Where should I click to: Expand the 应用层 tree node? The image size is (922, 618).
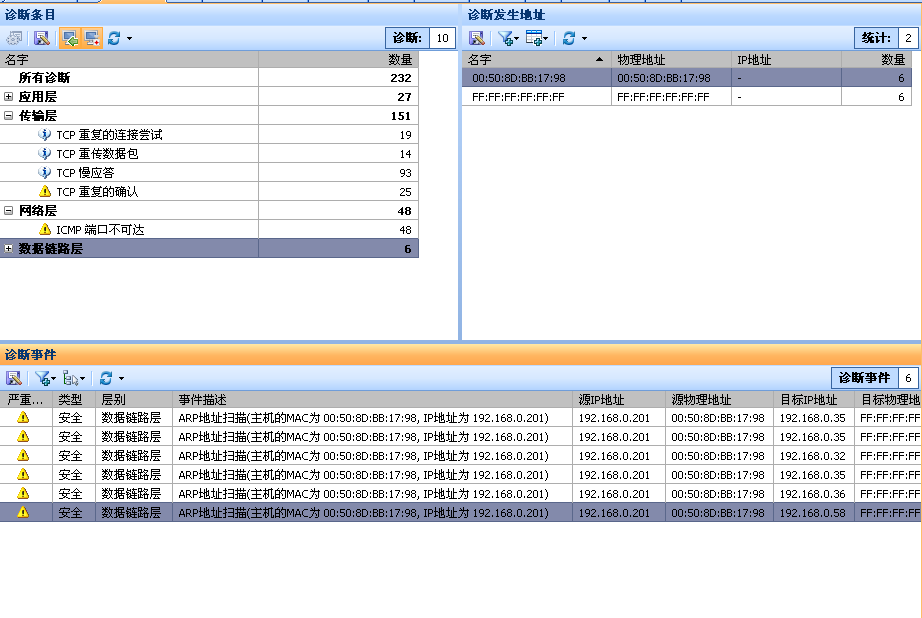tap(8, 97)
